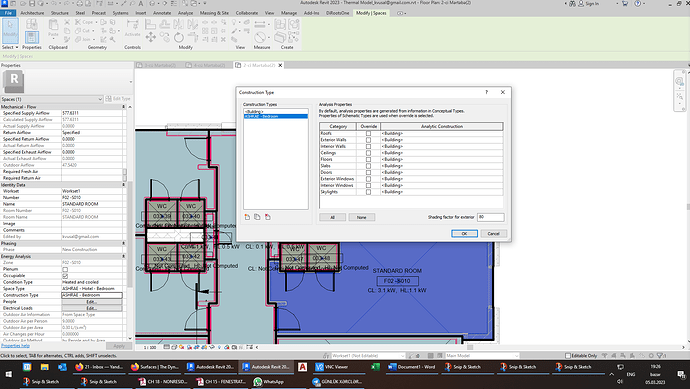Select the Modify tool in the ribbon

[x=10, y=31]
